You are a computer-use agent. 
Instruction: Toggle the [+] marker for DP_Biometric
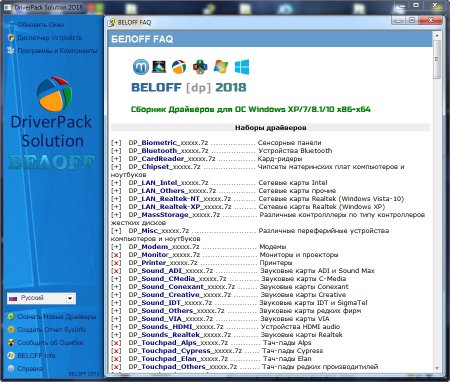click(x=116, y=143)
